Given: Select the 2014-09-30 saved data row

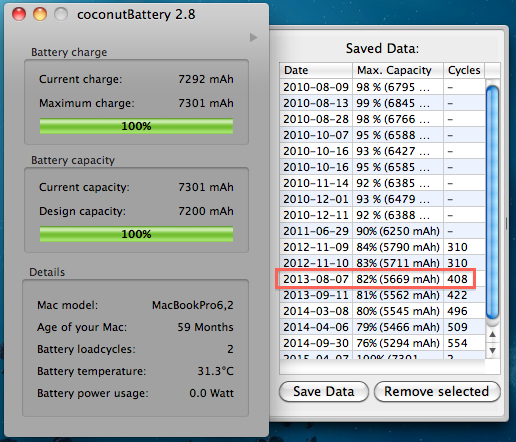Looking at the screenshot, I should pyautogui.click(x=383, y=343).
